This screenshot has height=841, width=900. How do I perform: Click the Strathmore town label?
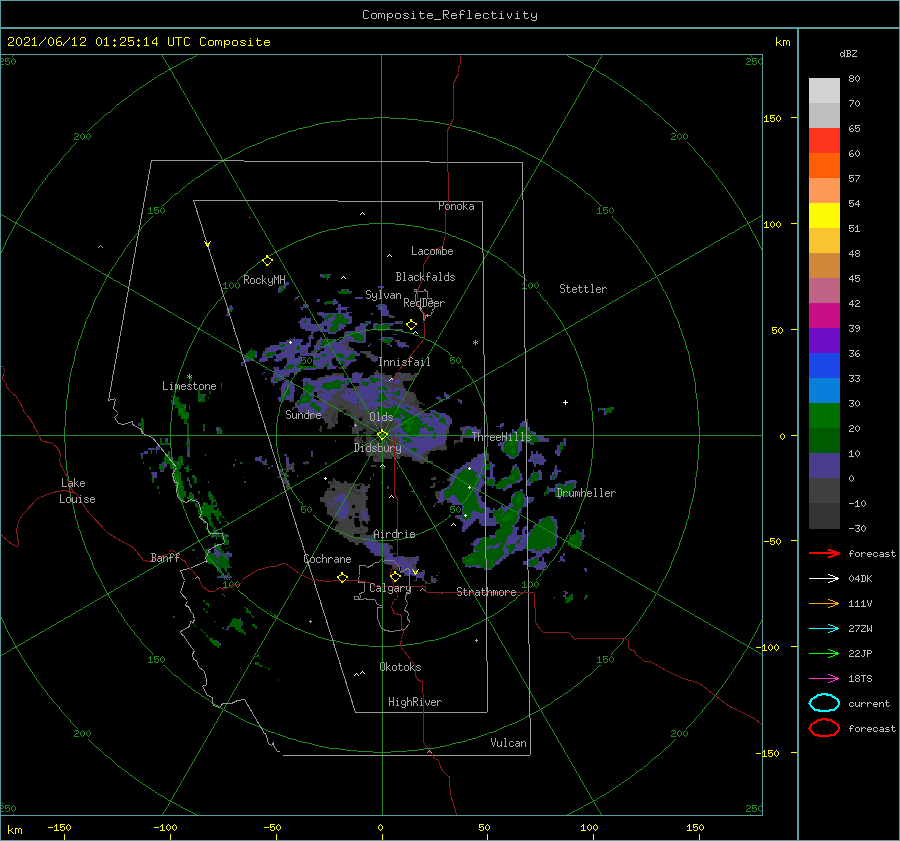coord(486,592)
